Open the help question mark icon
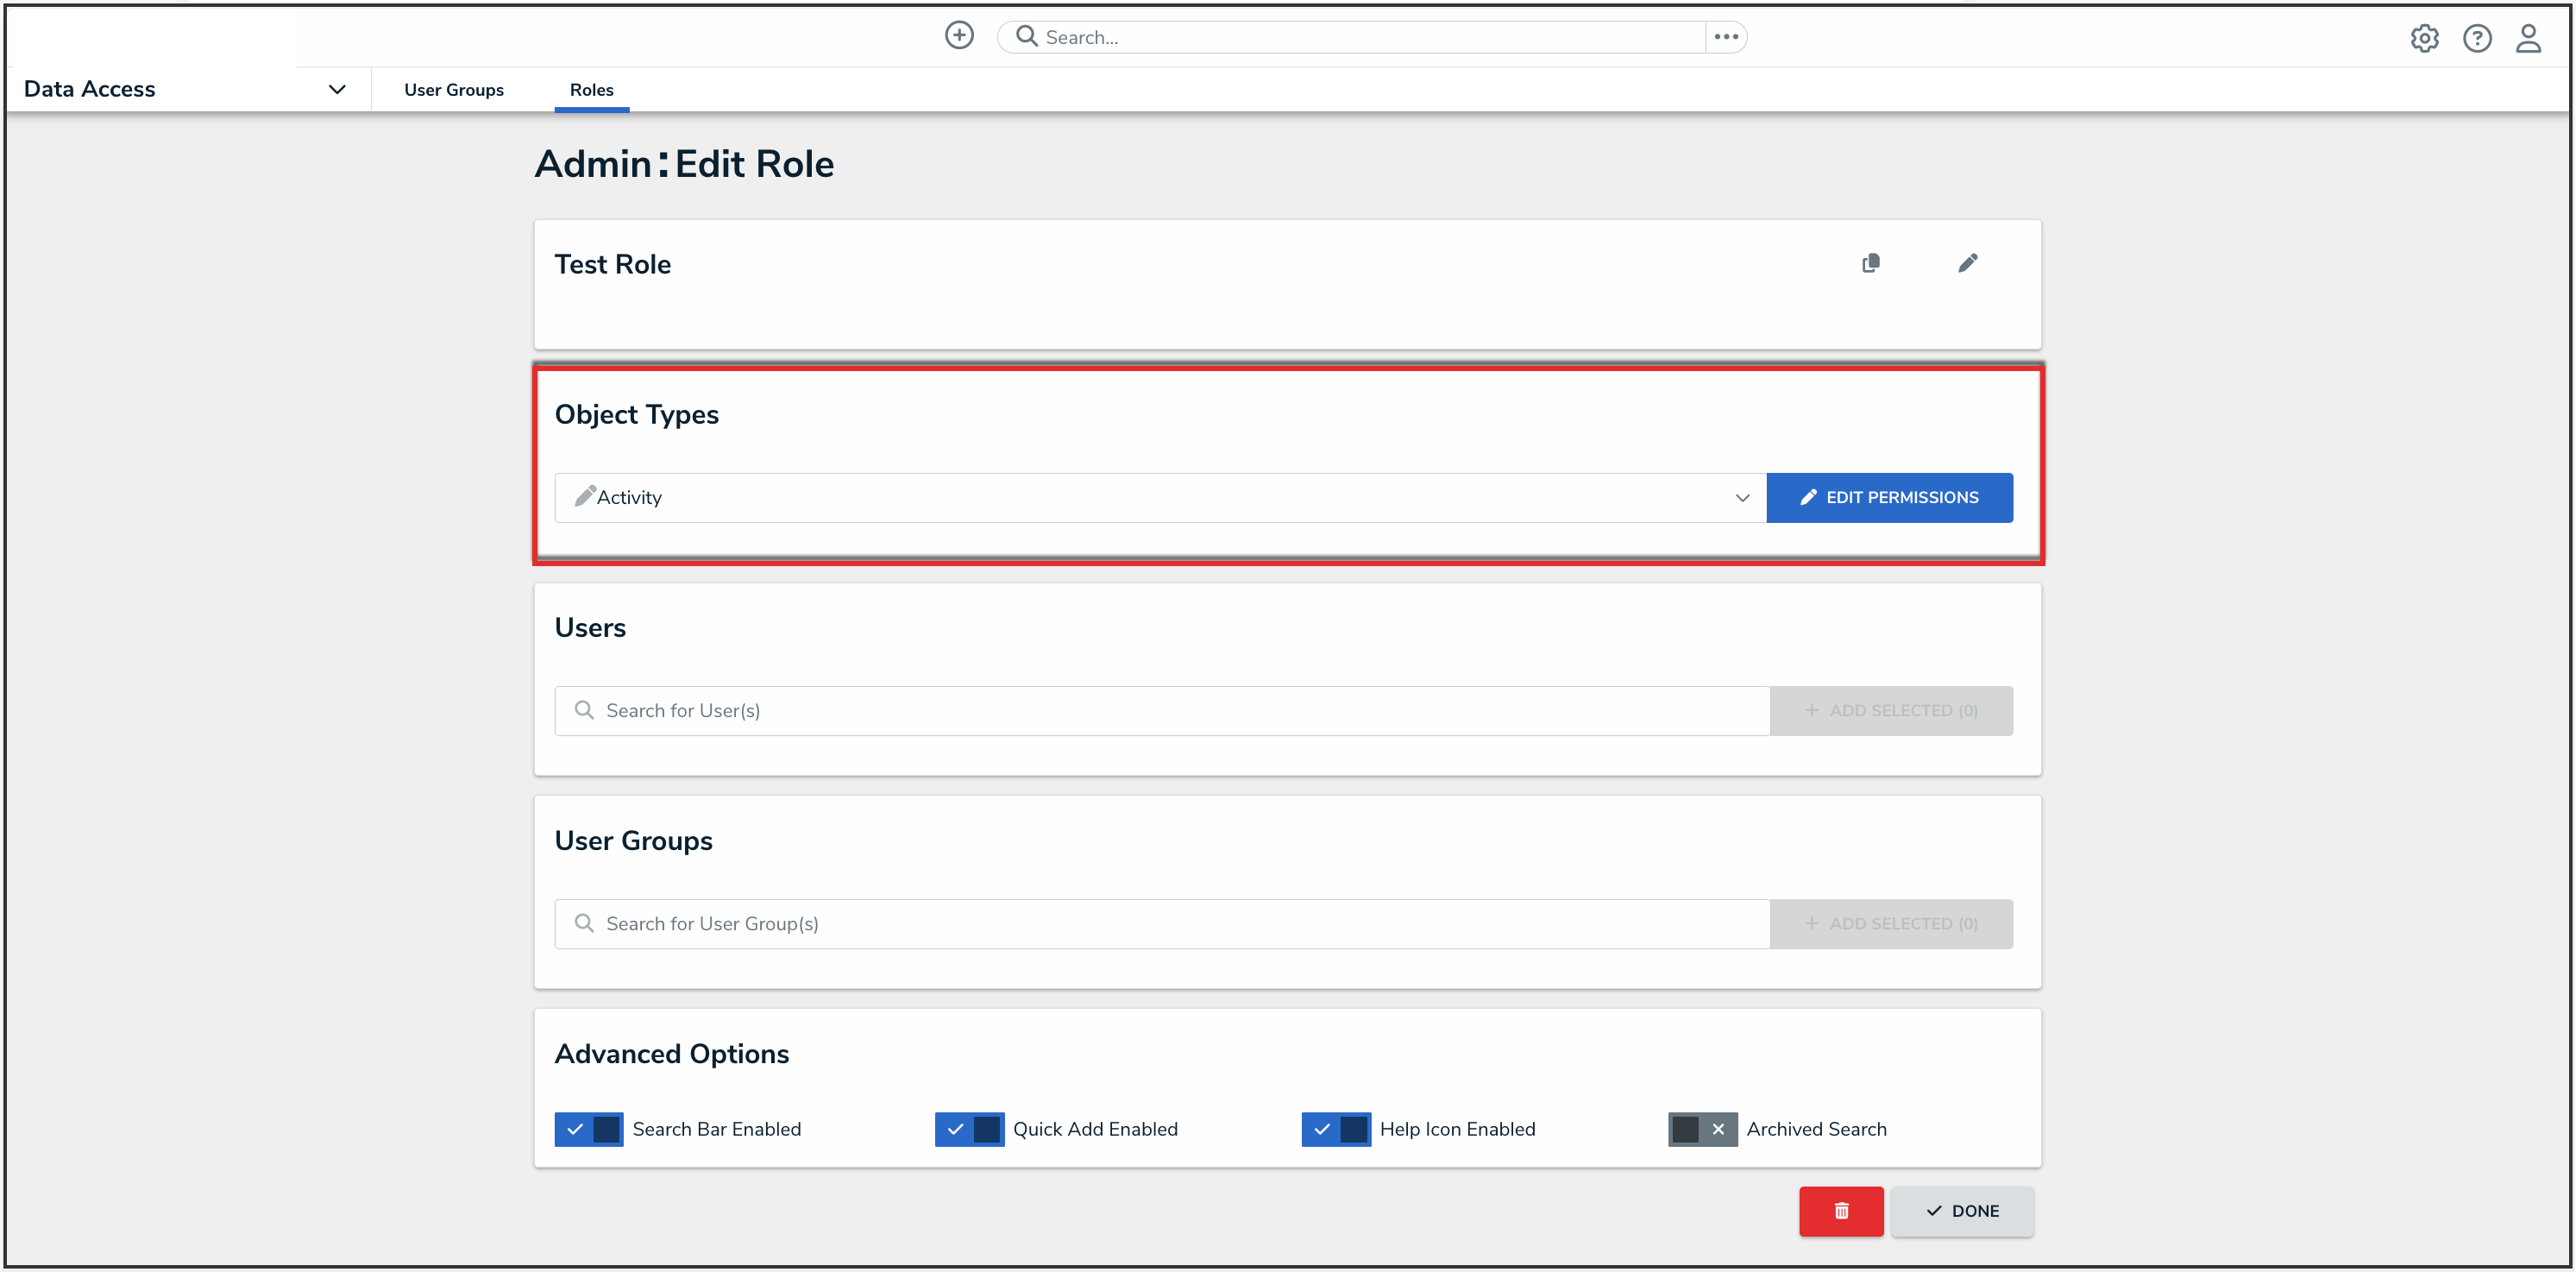The height and width of the screenshot is (1272, 2576). [x=2476, y=38]
